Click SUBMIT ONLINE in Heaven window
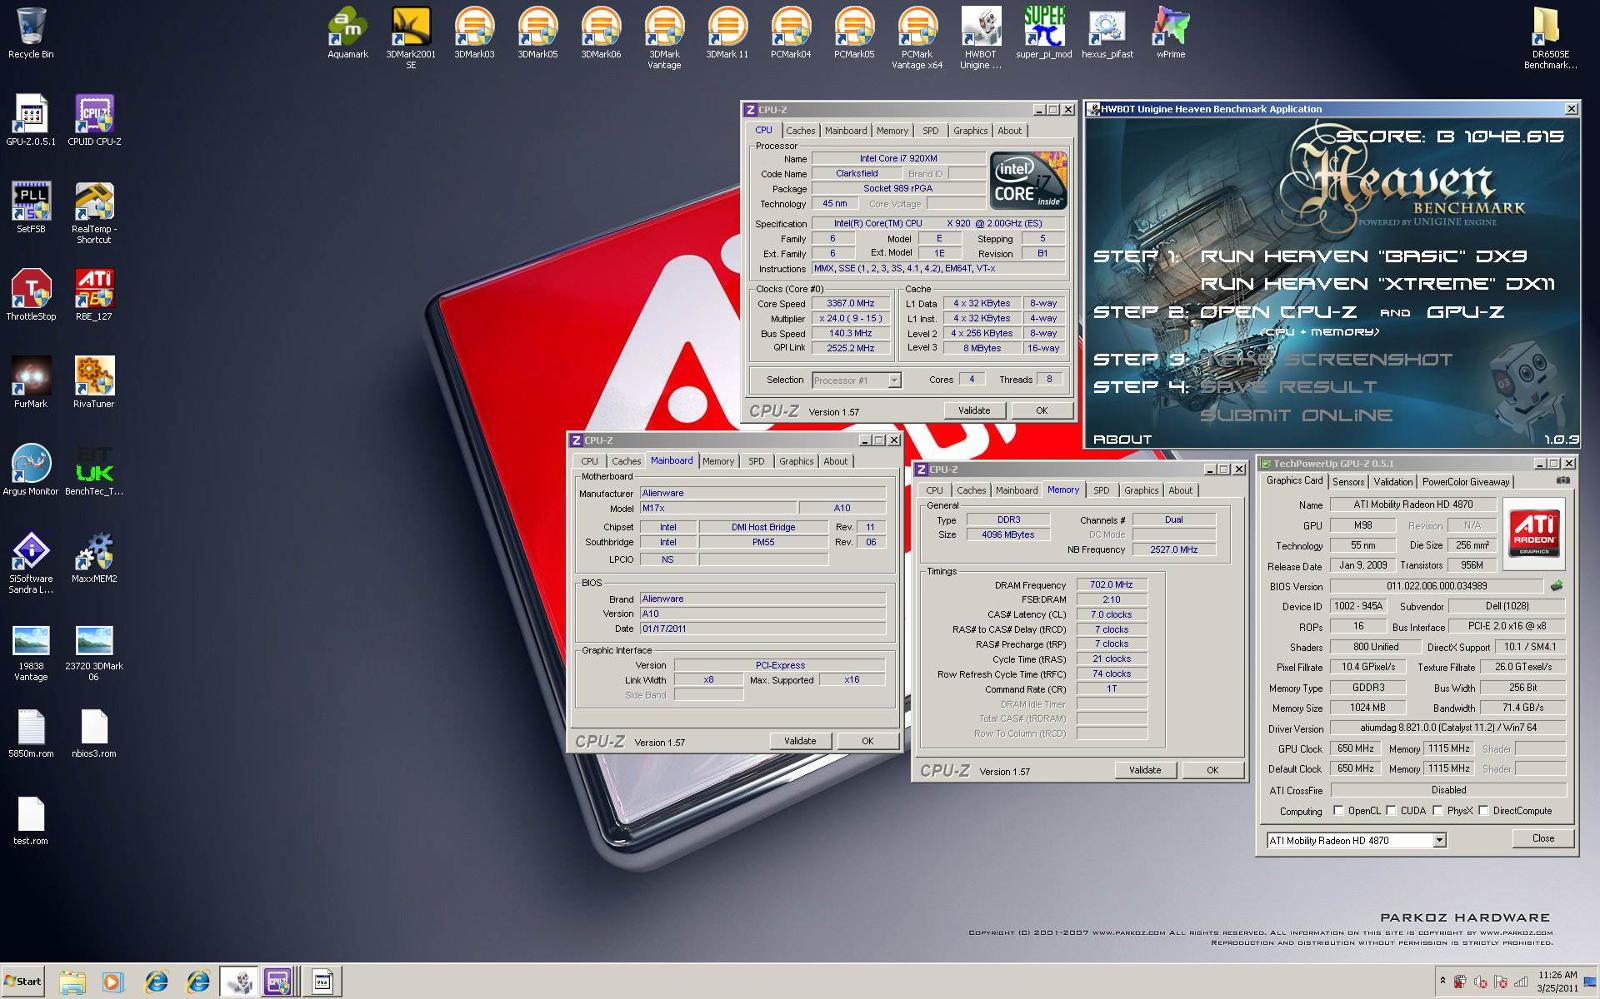Viewport: 1600px width, 999px height. 1297,415
